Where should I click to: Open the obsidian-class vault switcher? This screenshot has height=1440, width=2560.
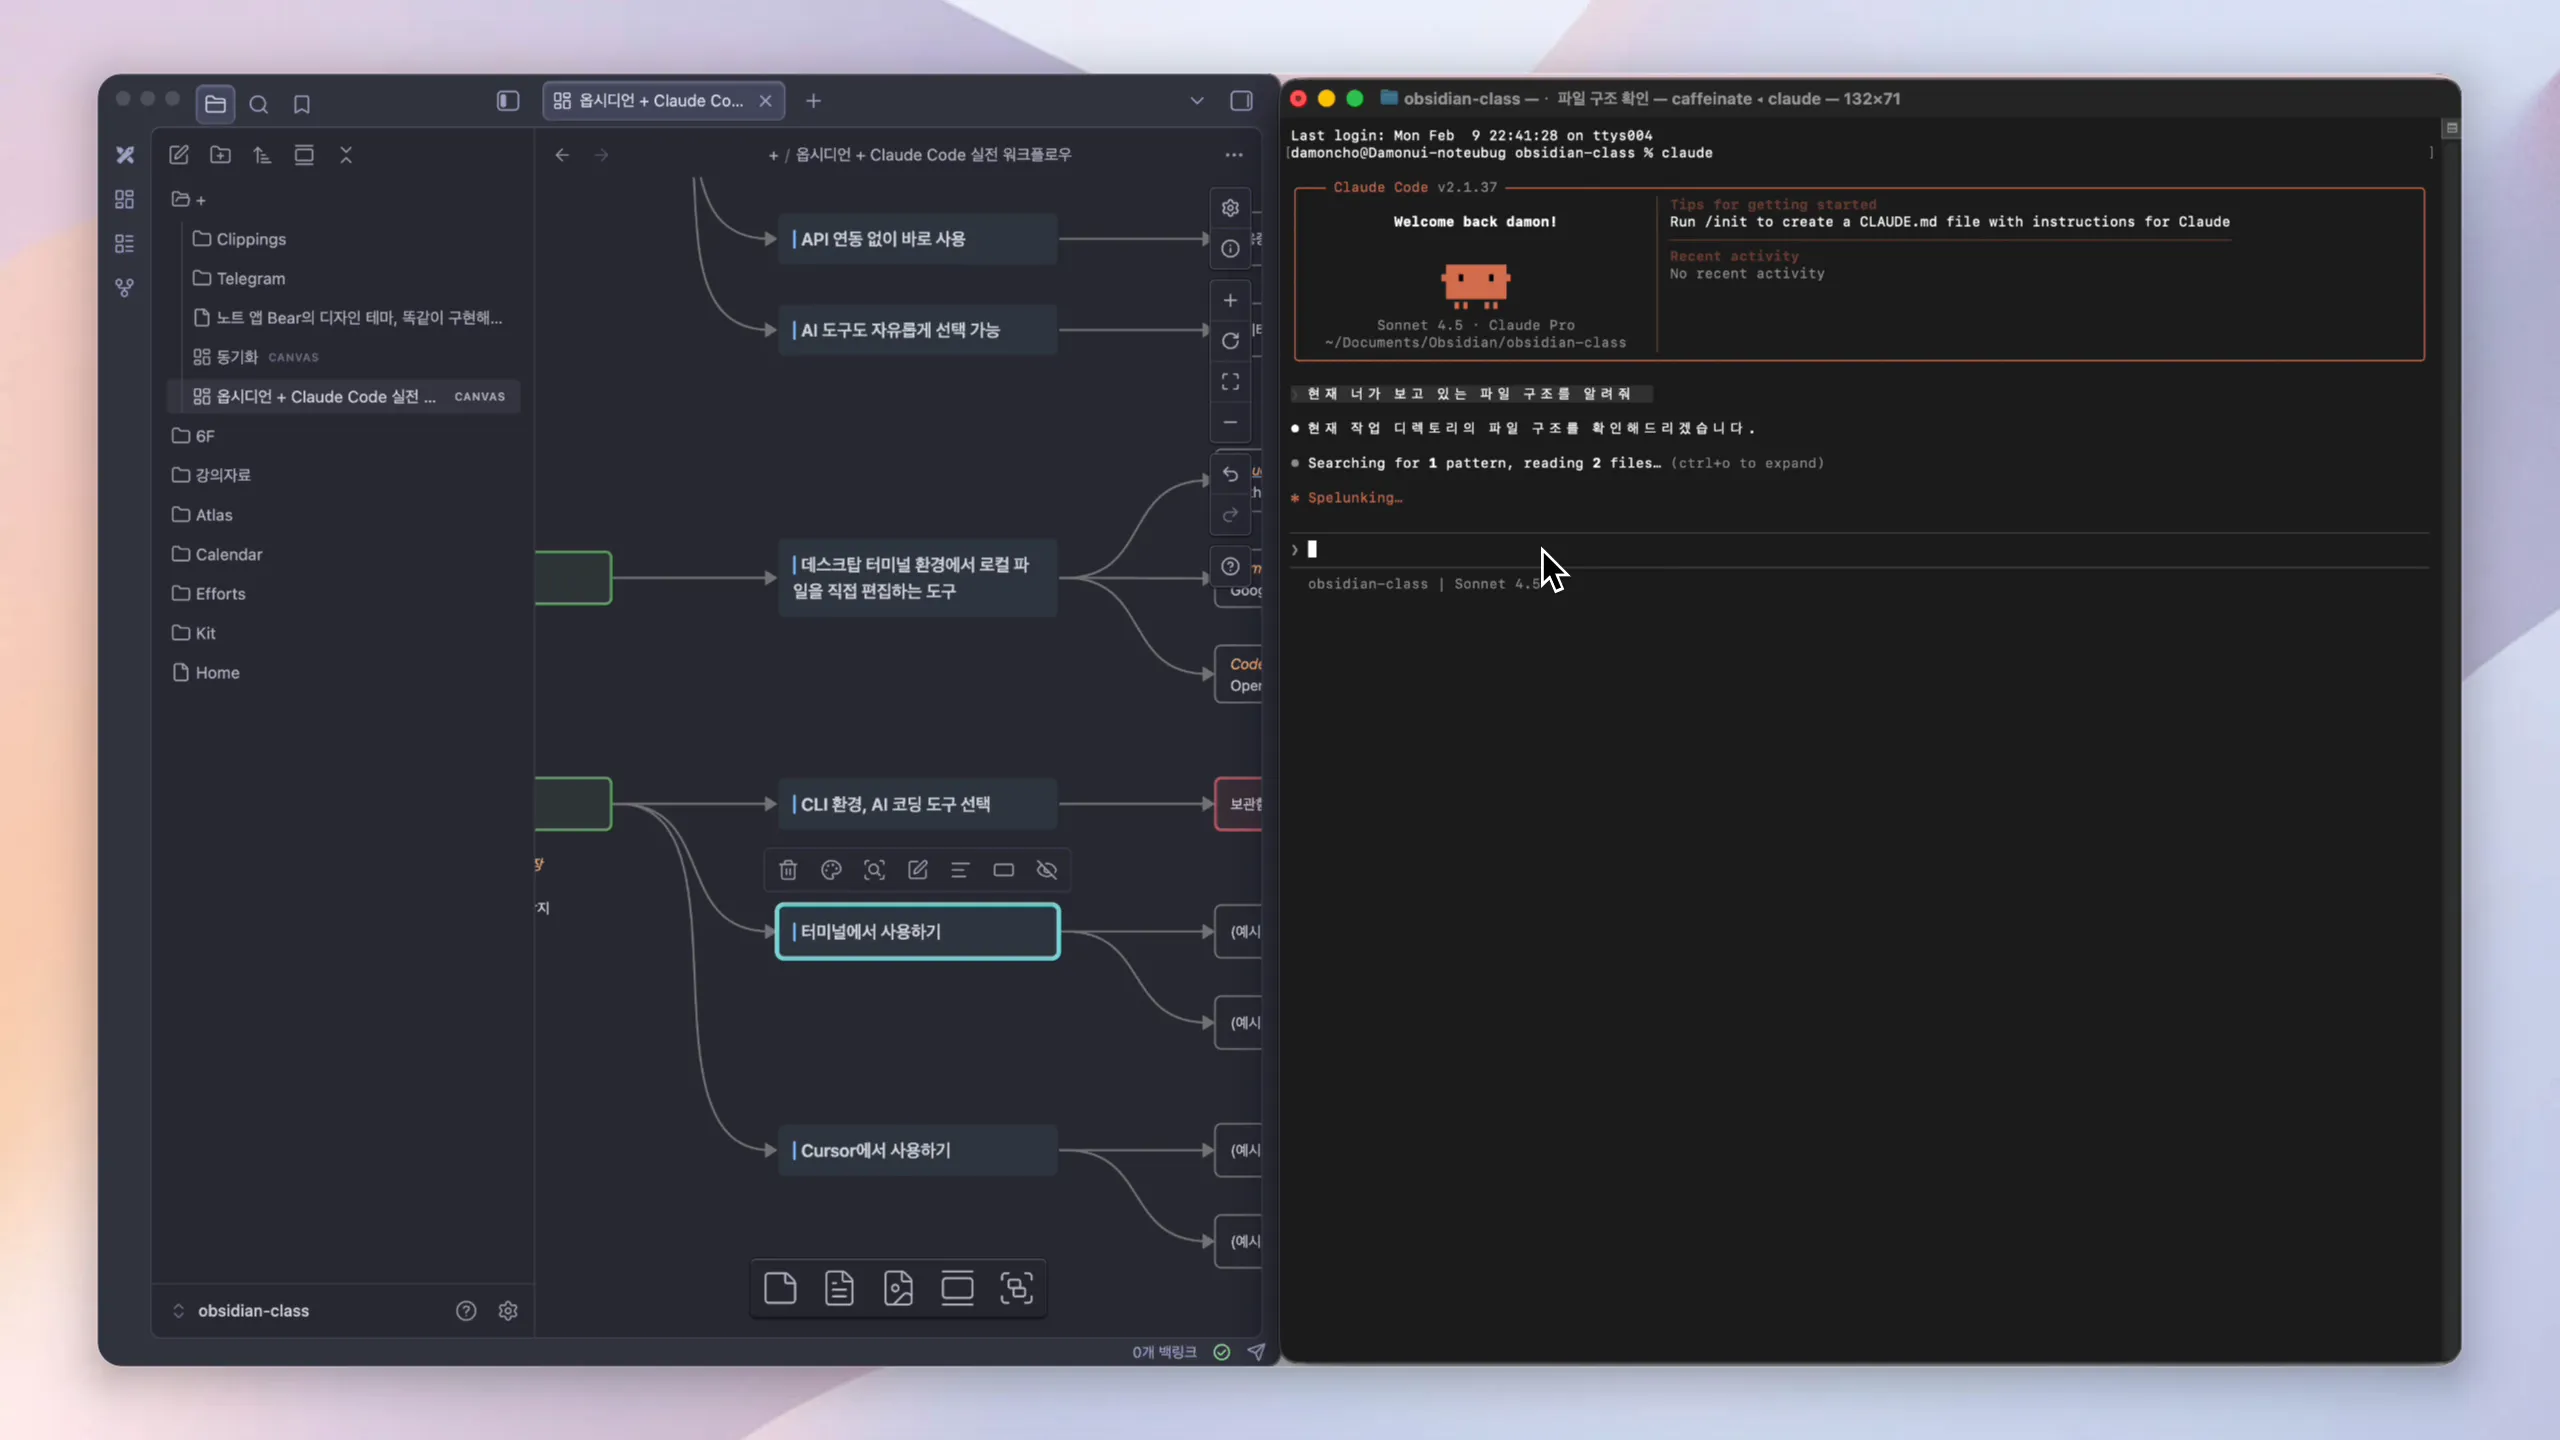252,1310
